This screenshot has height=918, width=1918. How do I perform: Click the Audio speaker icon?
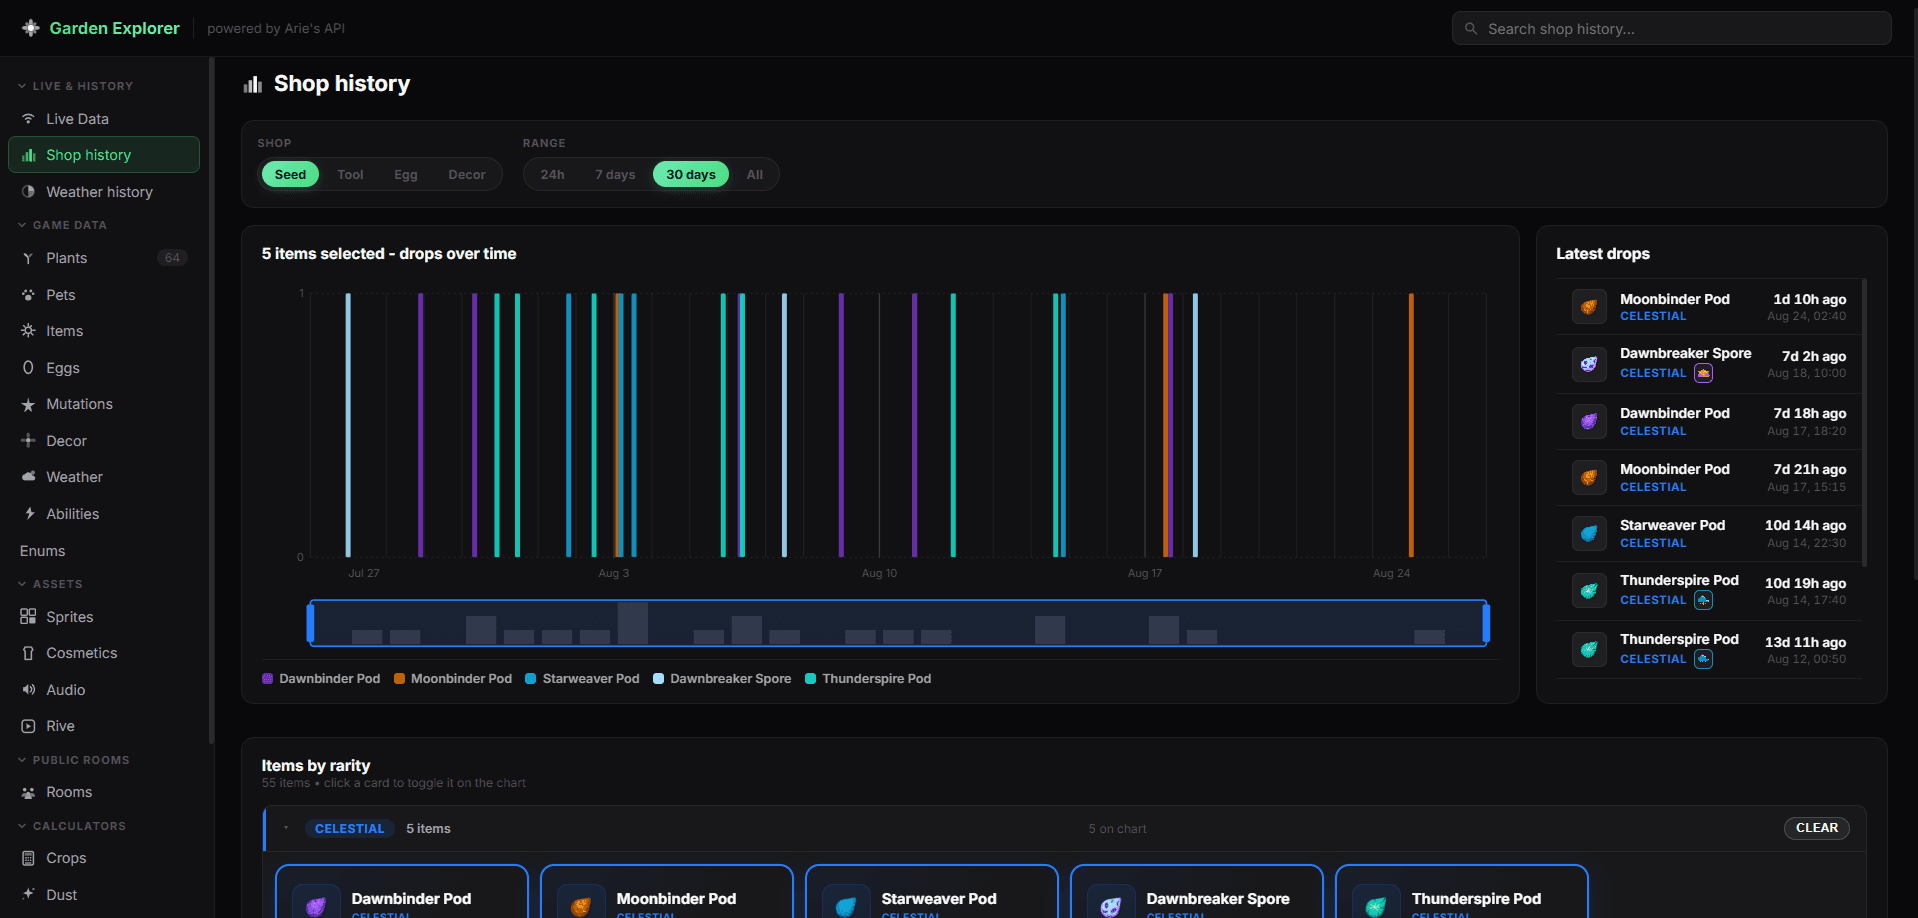pyautogui.click(x=28, y=690)
